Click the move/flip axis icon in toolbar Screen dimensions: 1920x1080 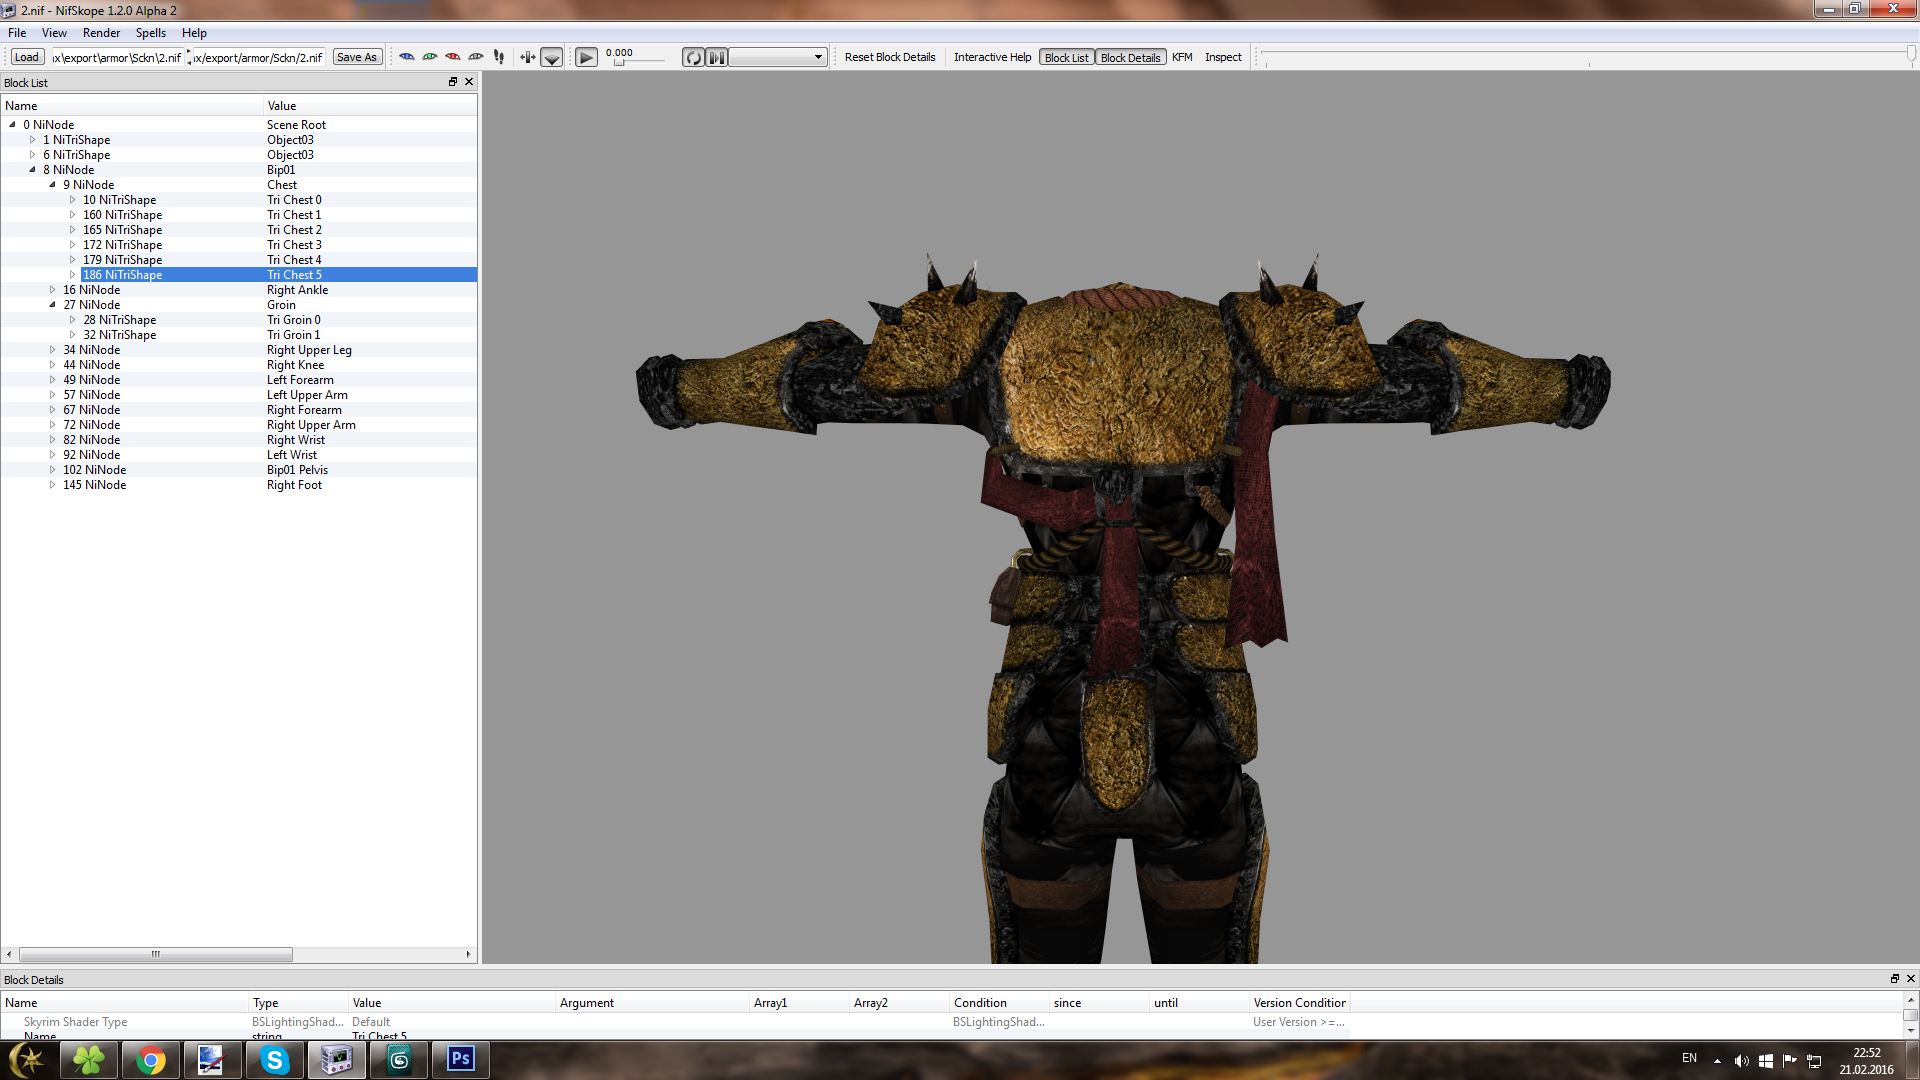(x=528, y=57)
